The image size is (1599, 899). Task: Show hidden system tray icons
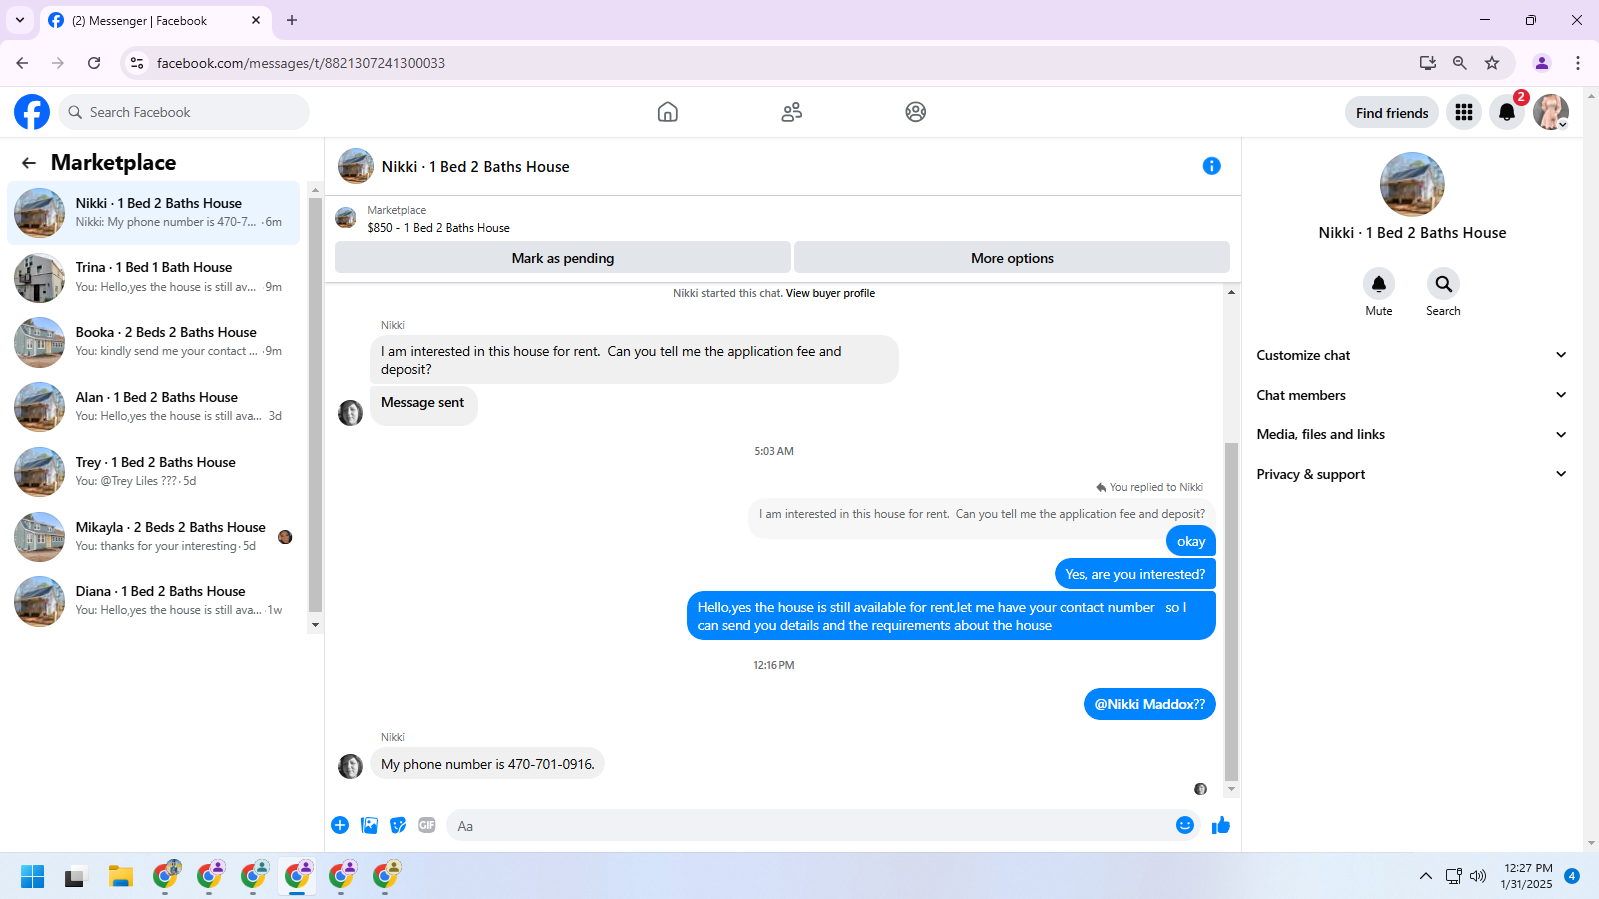1426,877
